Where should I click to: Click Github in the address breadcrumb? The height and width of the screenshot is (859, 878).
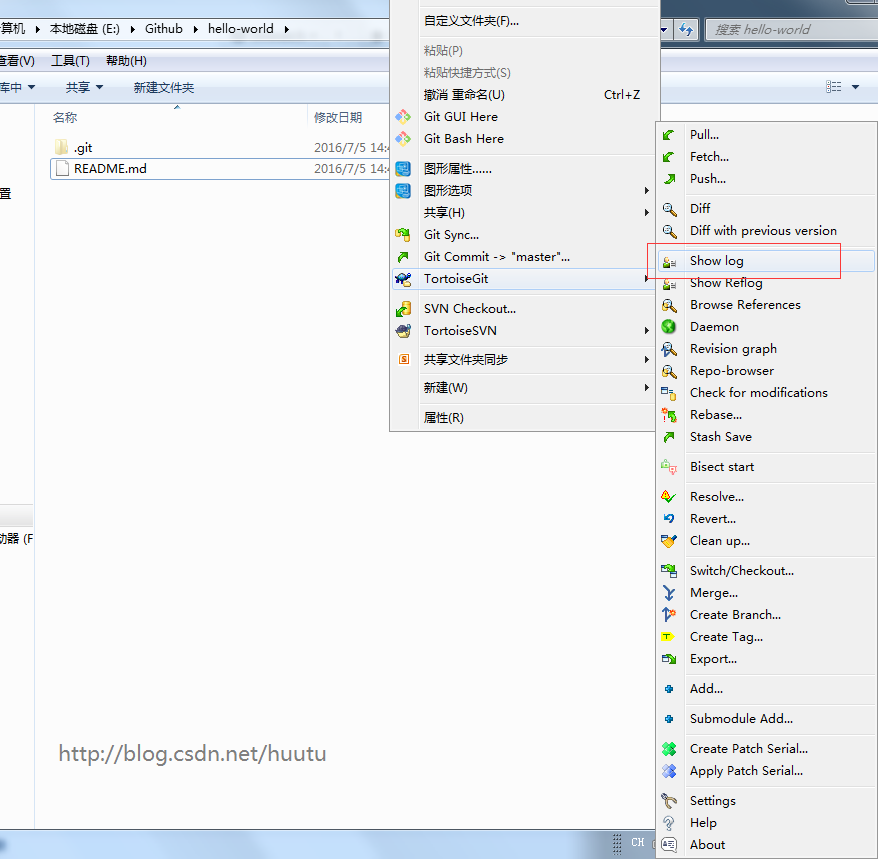coord(164,29)
